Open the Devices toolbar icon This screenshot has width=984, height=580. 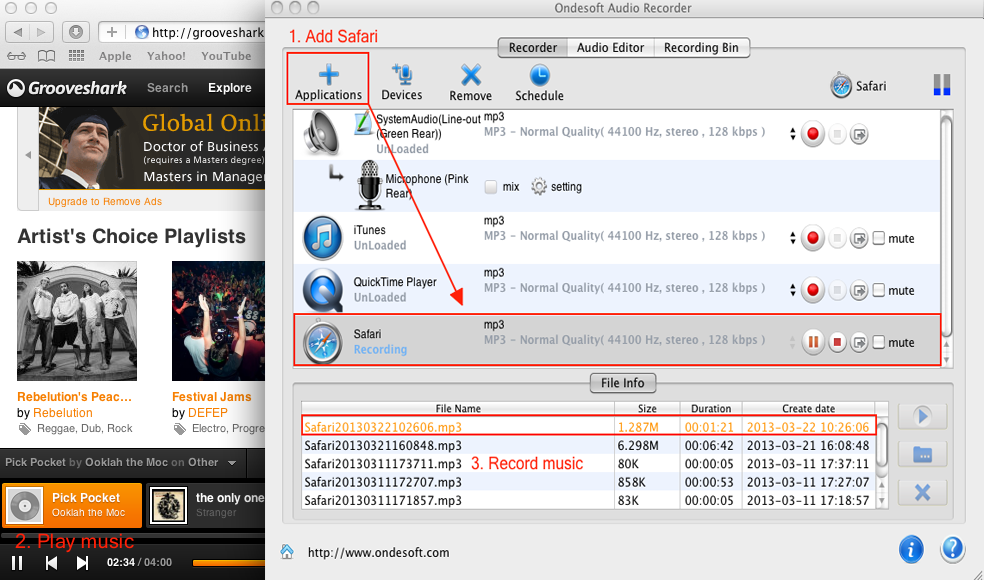pos(402,81)
